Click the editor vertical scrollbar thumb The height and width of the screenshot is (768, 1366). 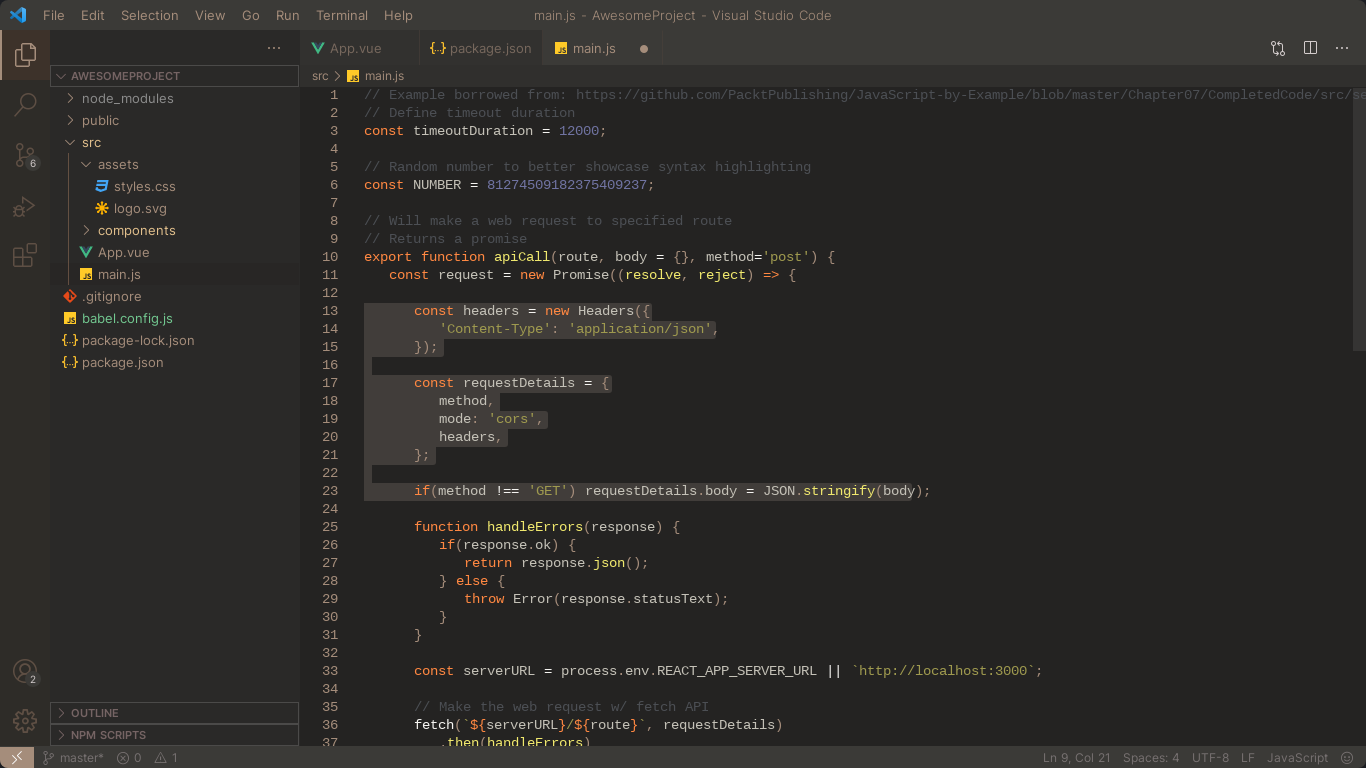1359,218
